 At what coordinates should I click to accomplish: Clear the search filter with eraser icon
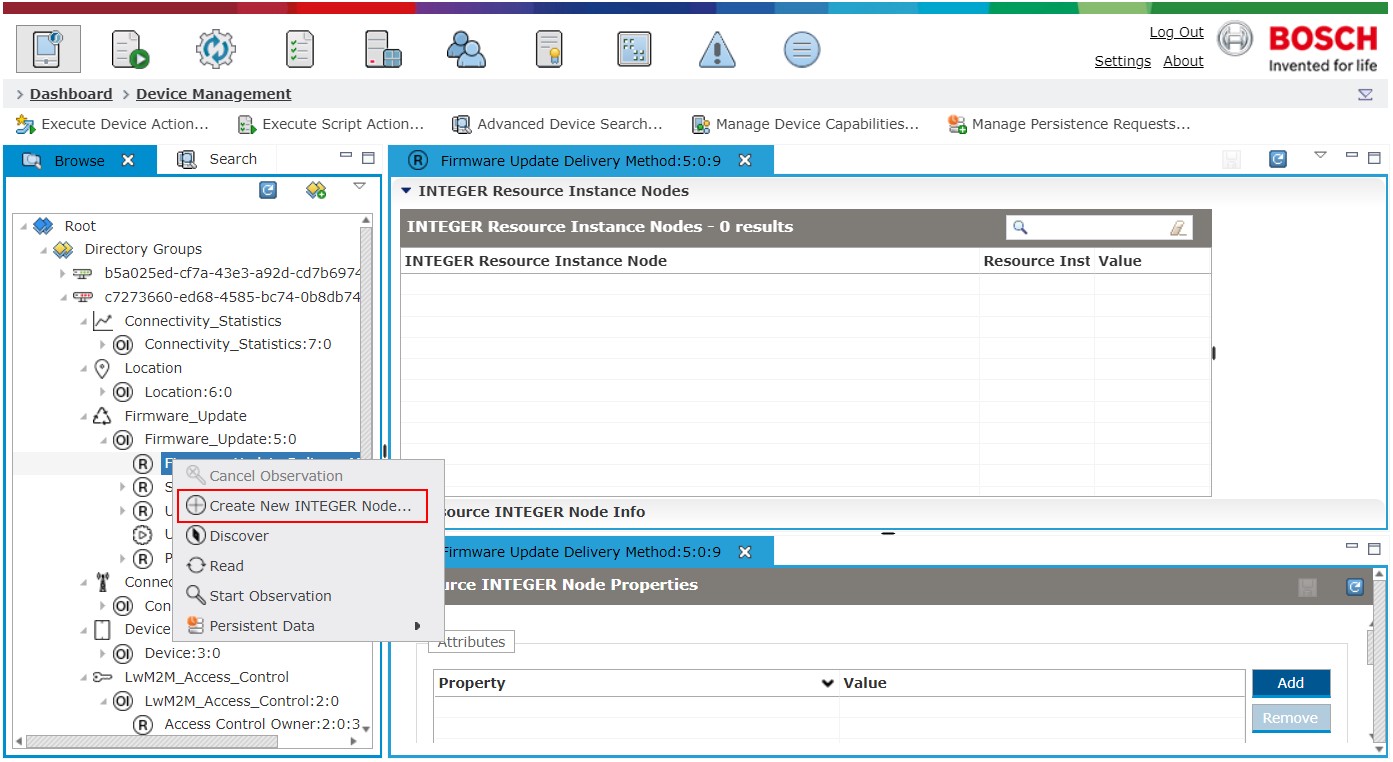[x=1179, y=228]
